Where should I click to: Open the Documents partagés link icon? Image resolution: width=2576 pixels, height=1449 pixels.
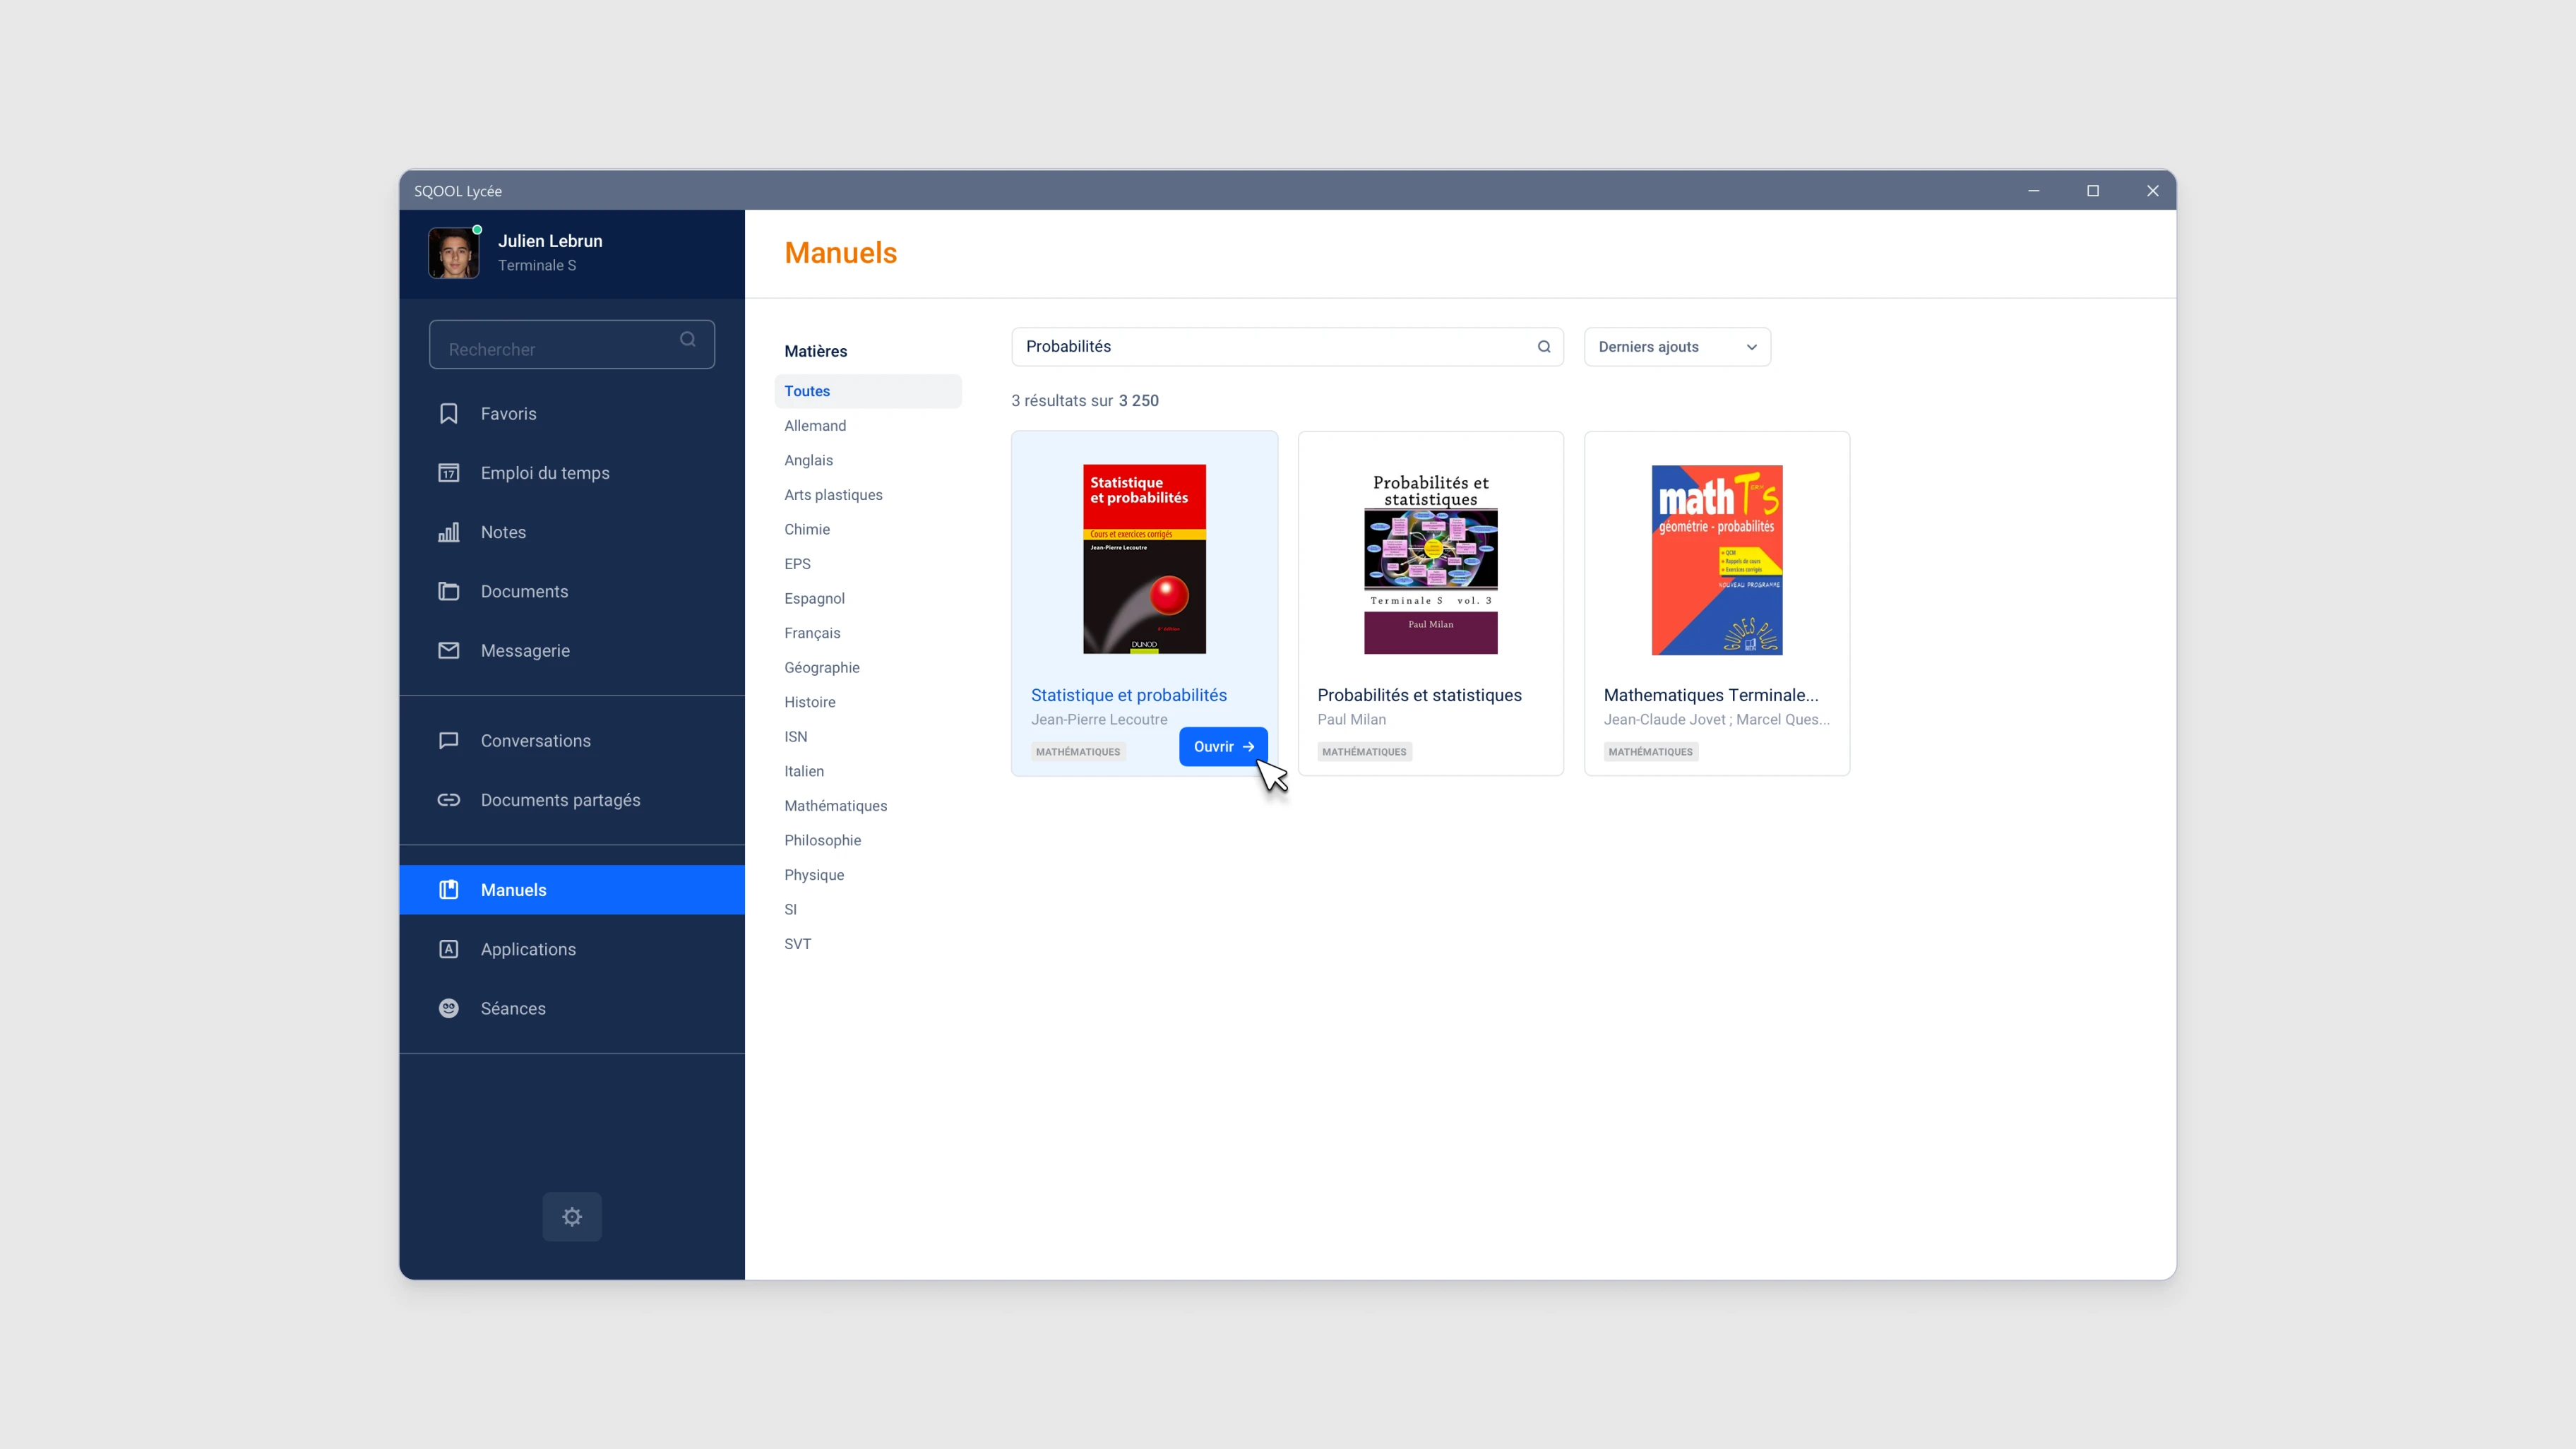click(448, 800)
